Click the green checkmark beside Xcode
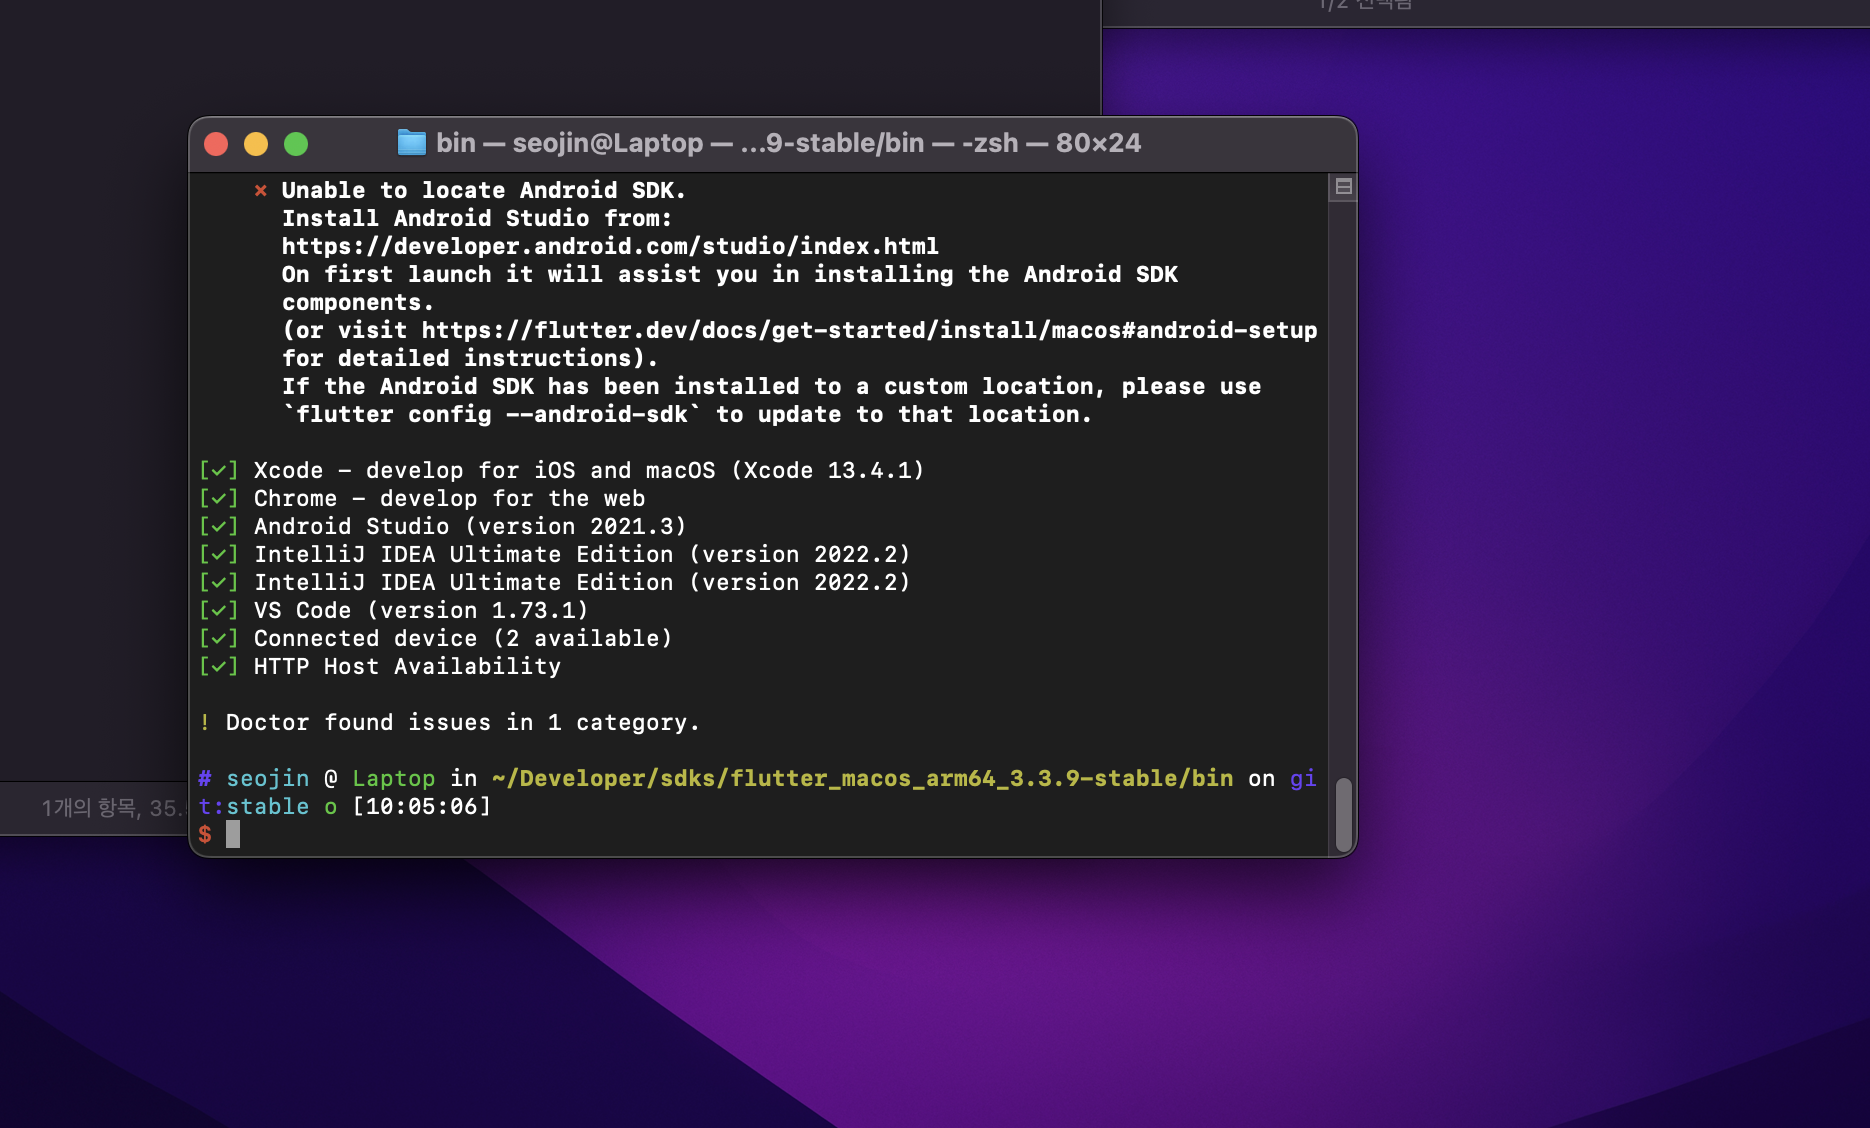 [218, 470]
